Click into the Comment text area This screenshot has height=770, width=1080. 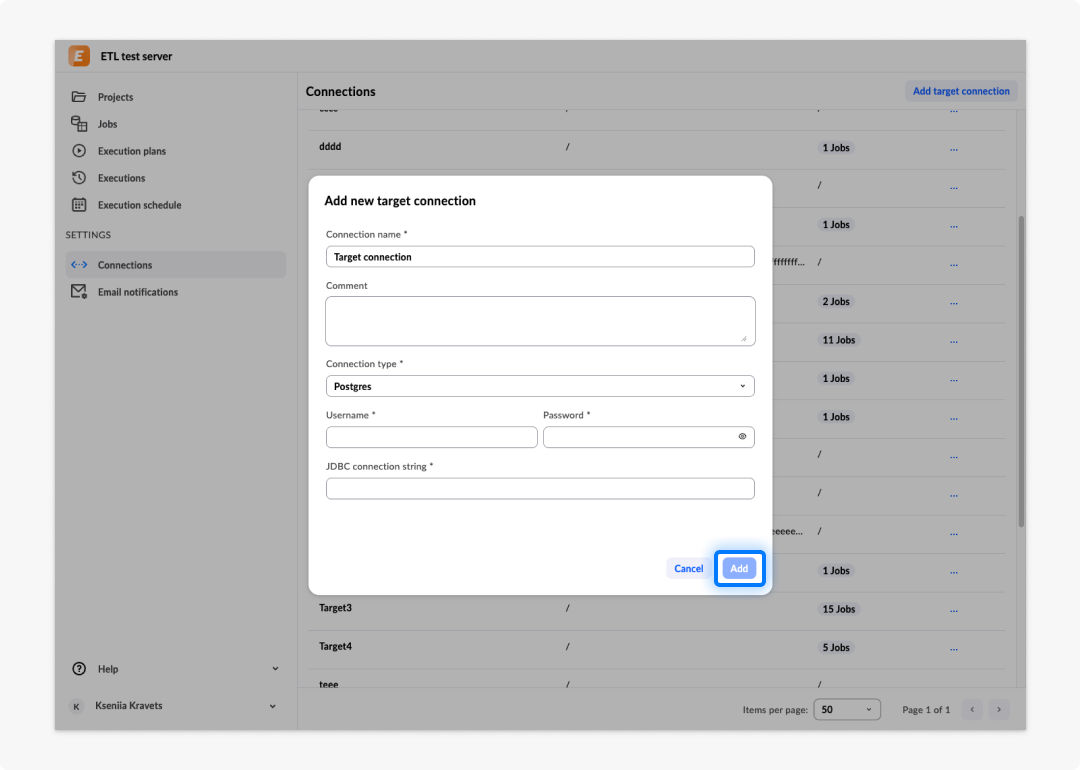(x=540, y=321)
